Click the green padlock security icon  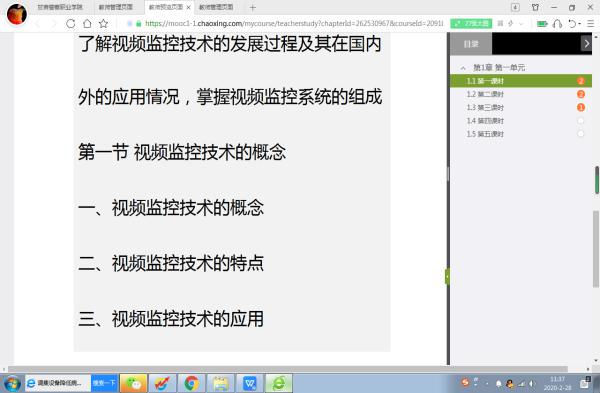pyautogui.click(x=139, y=23)
